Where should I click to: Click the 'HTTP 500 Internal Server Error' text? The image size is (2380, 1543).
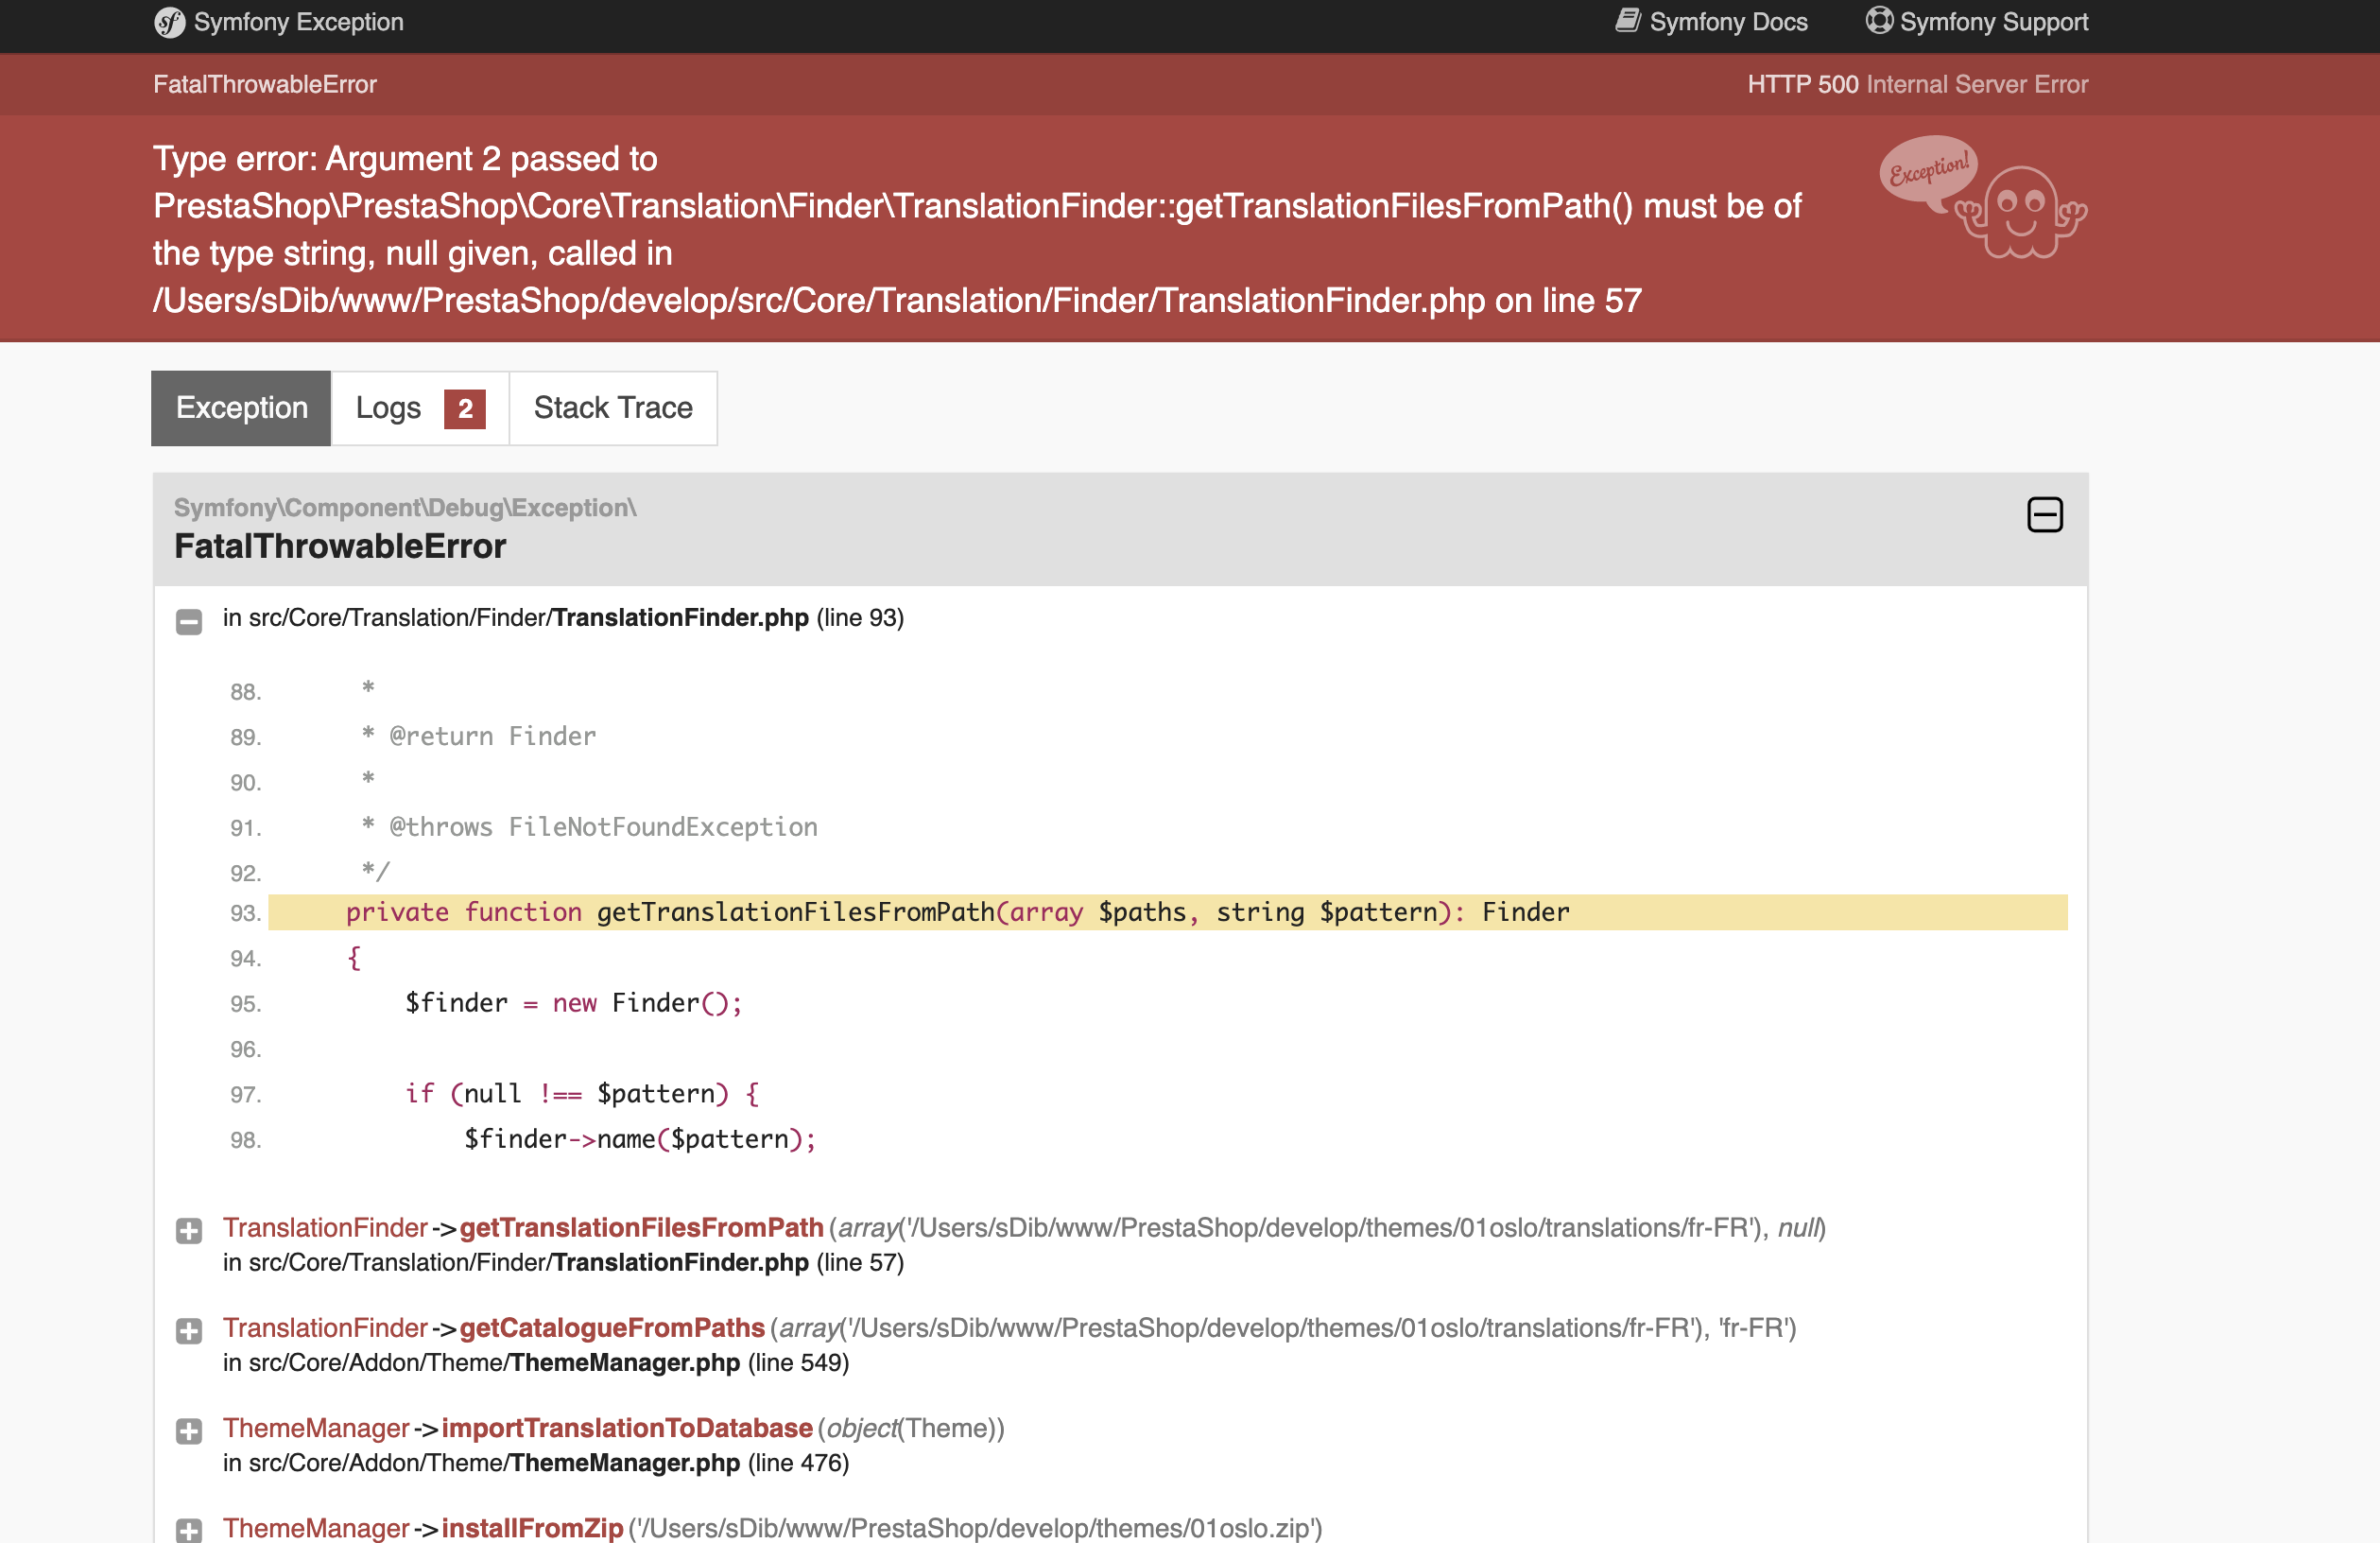pos(1917,84)
